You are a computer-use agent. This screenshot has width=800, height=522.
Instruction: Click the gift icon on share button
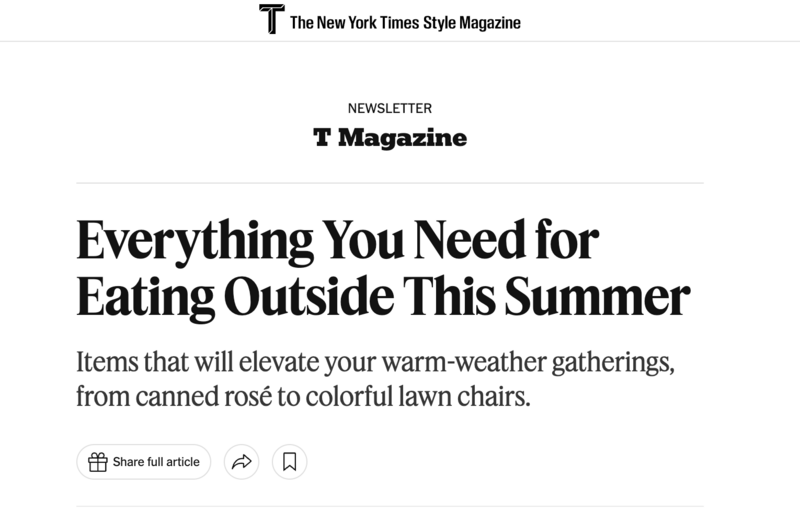pos(97,462)
